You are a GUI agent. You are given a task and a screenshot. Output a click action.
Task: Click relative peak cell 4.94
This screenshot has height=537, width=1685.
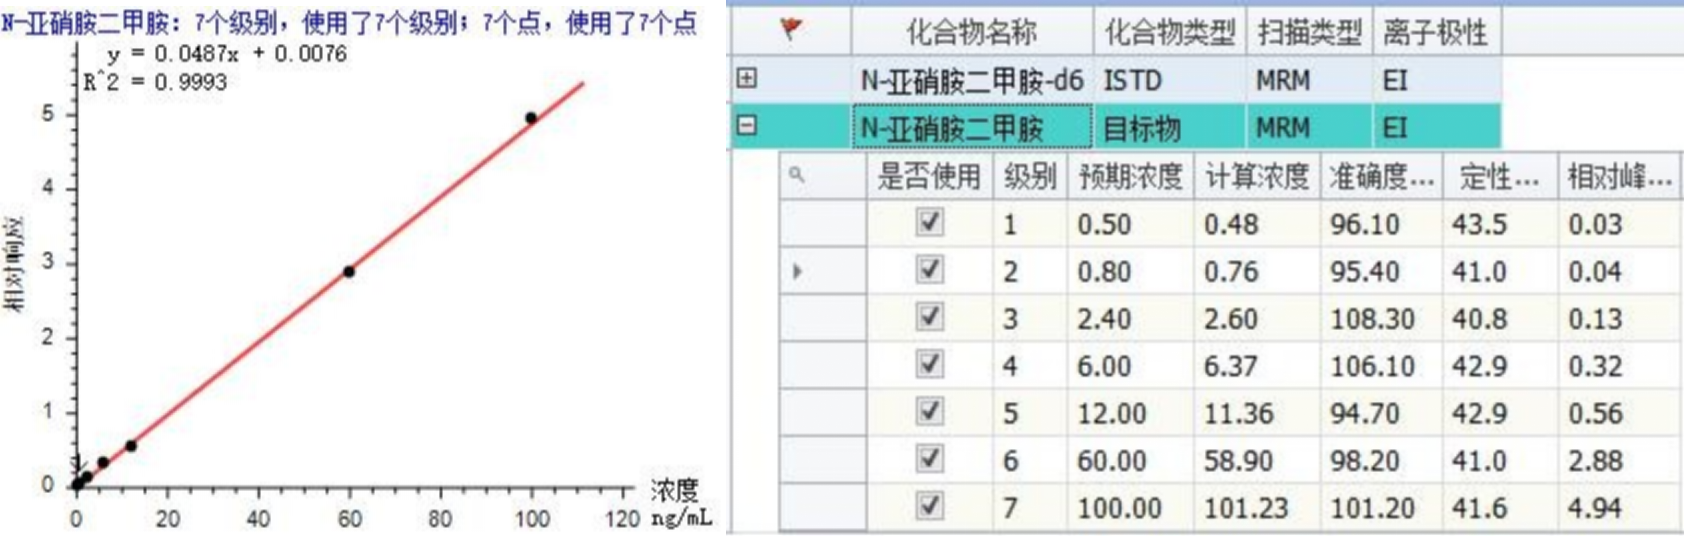click(1619, 508)
